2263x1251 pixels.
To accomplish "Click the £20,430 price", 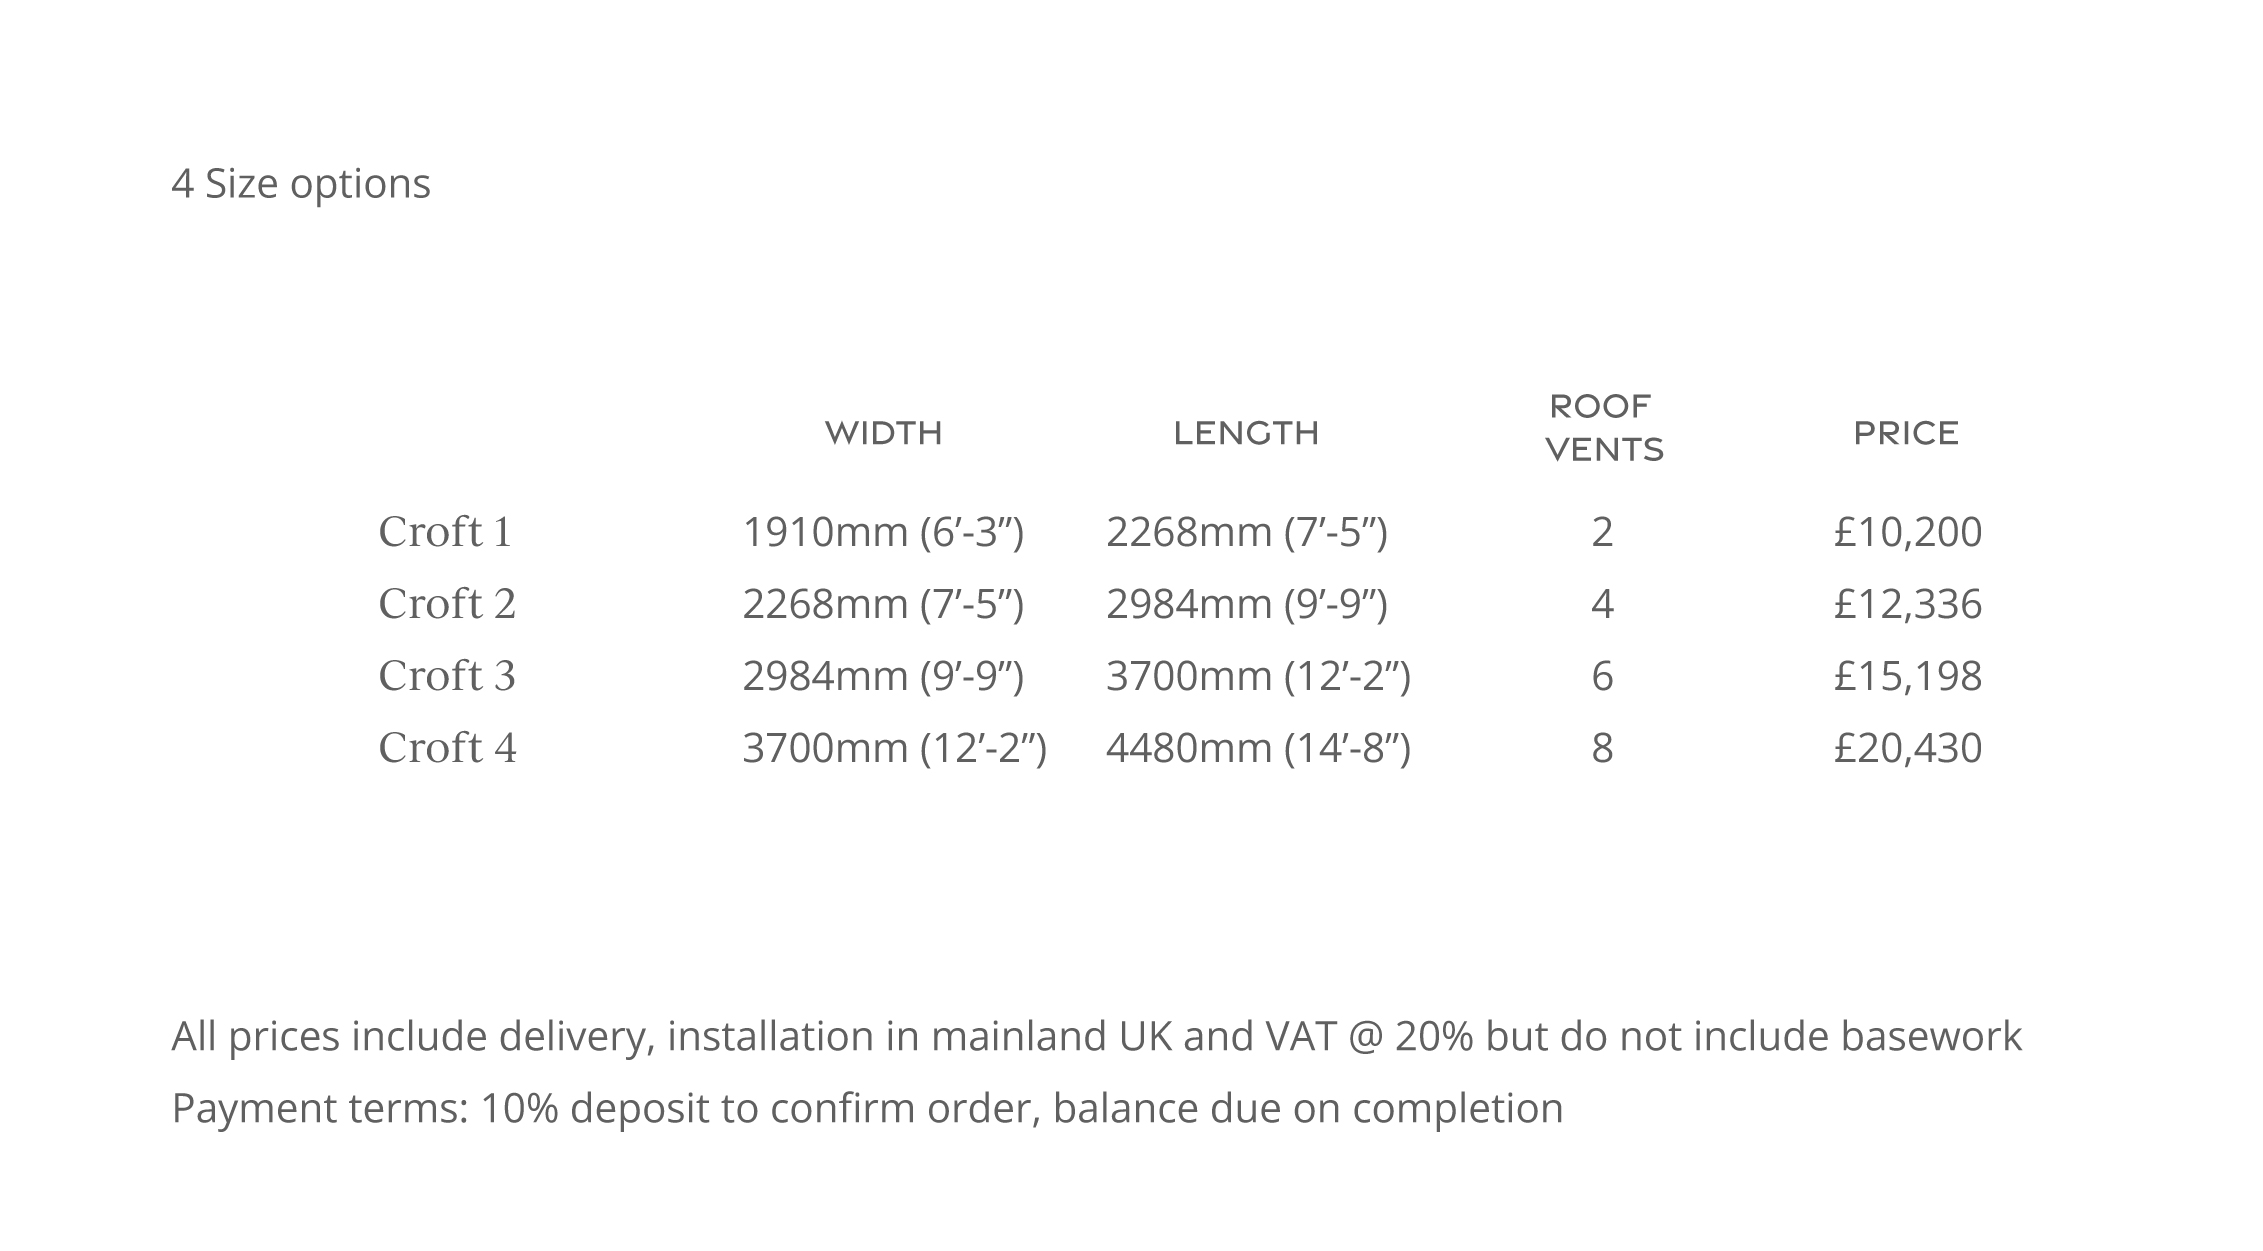I will click(x=1908, y=748).
